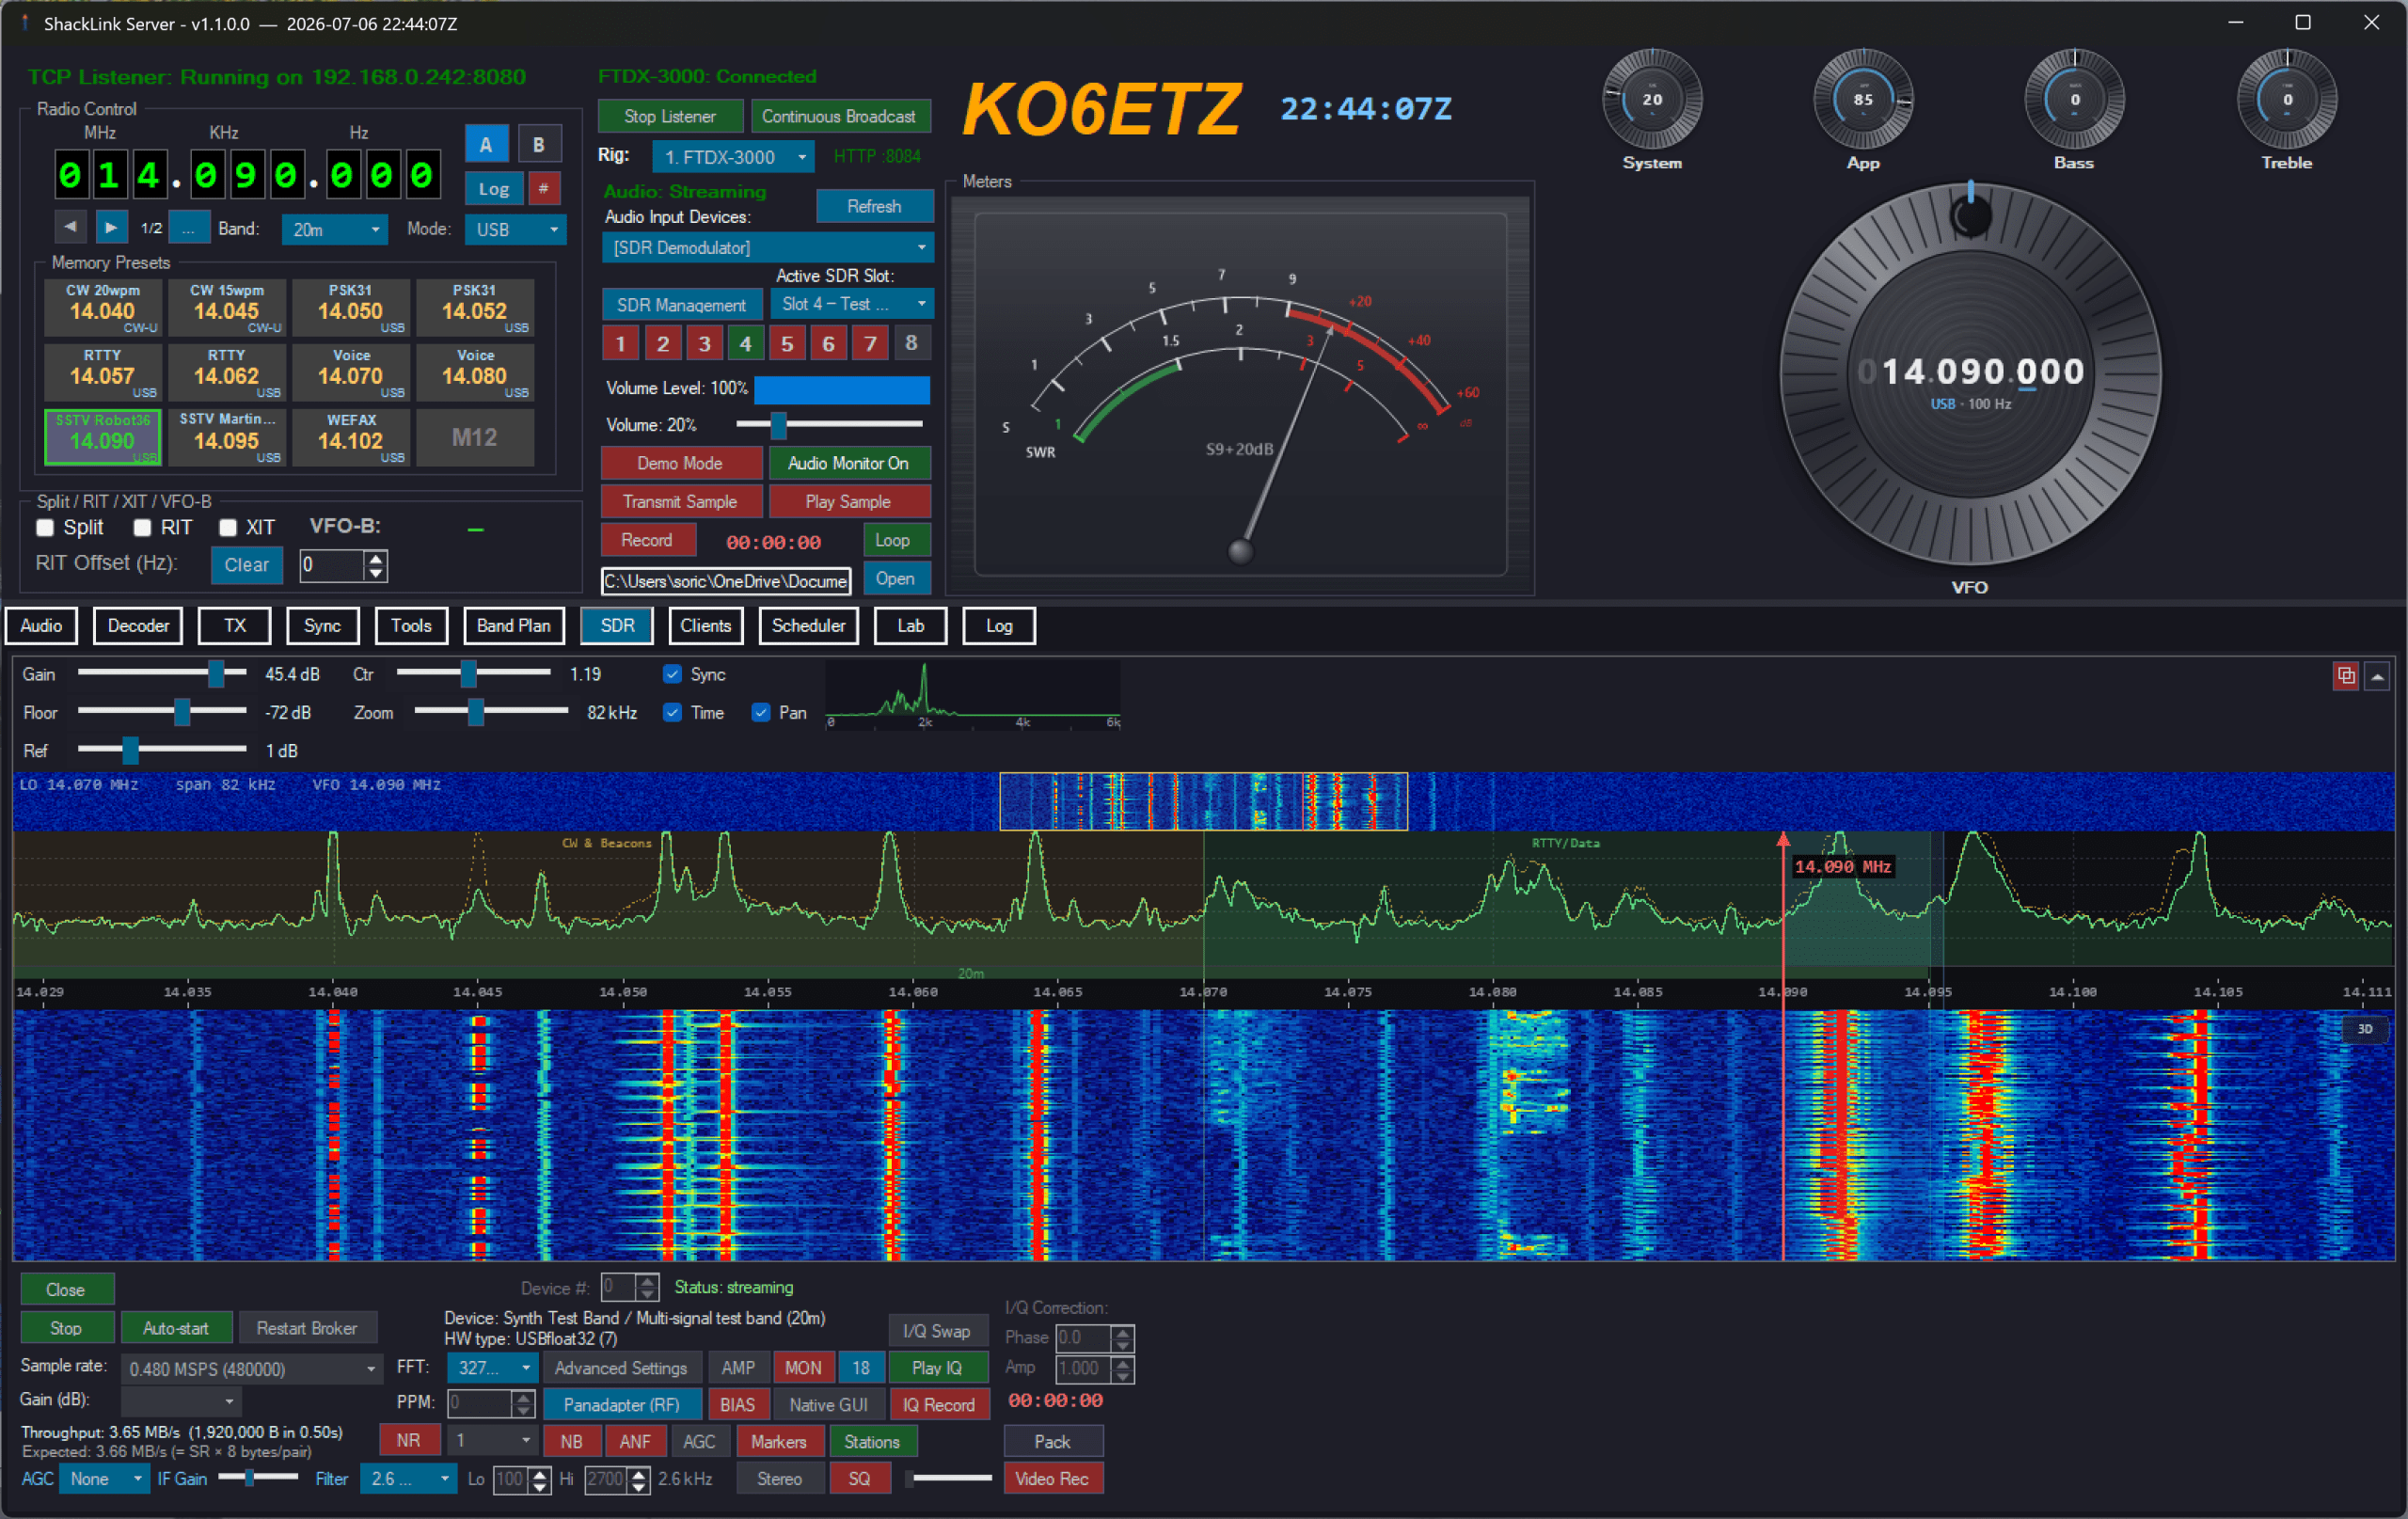Click the Treble knob
The height and width of the screenshot is (1519, 2408).
2287,99
